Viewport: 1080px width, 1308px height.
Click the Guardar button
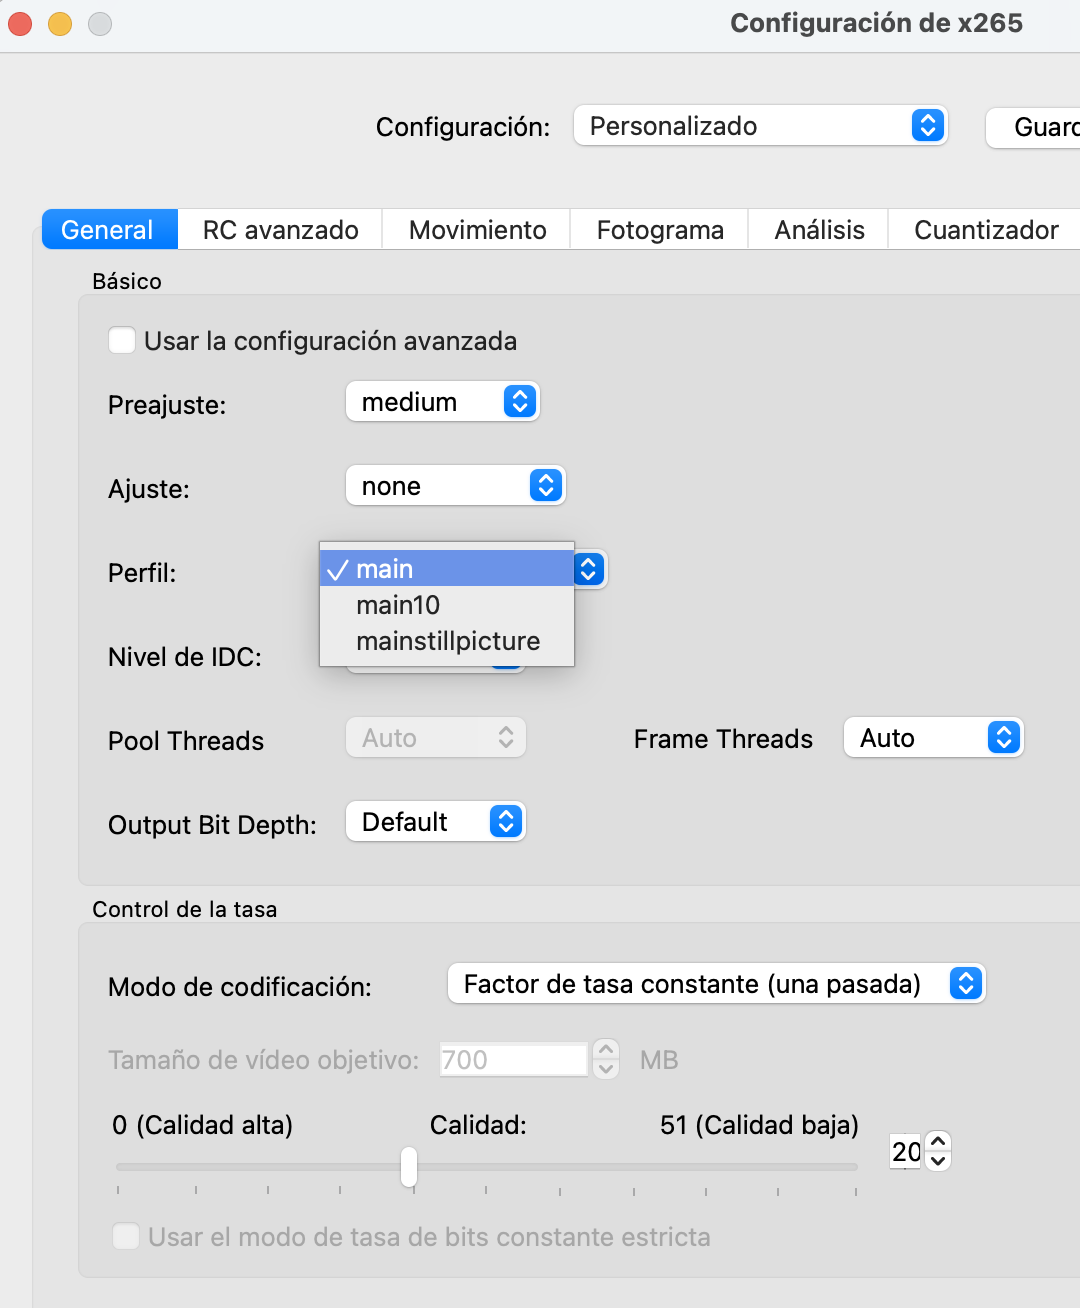[x=1038, y=127]
